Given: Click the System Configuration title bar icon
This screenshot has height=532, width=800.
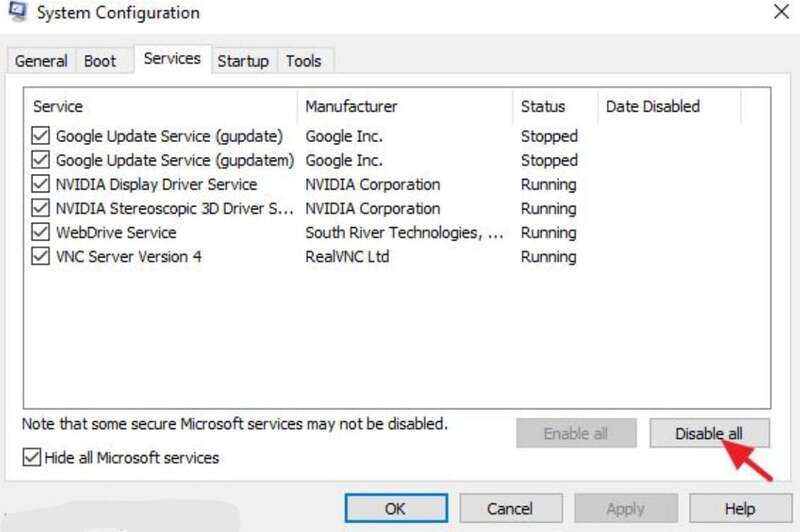Looking at the screenshot, I should (x=17, y=12).
